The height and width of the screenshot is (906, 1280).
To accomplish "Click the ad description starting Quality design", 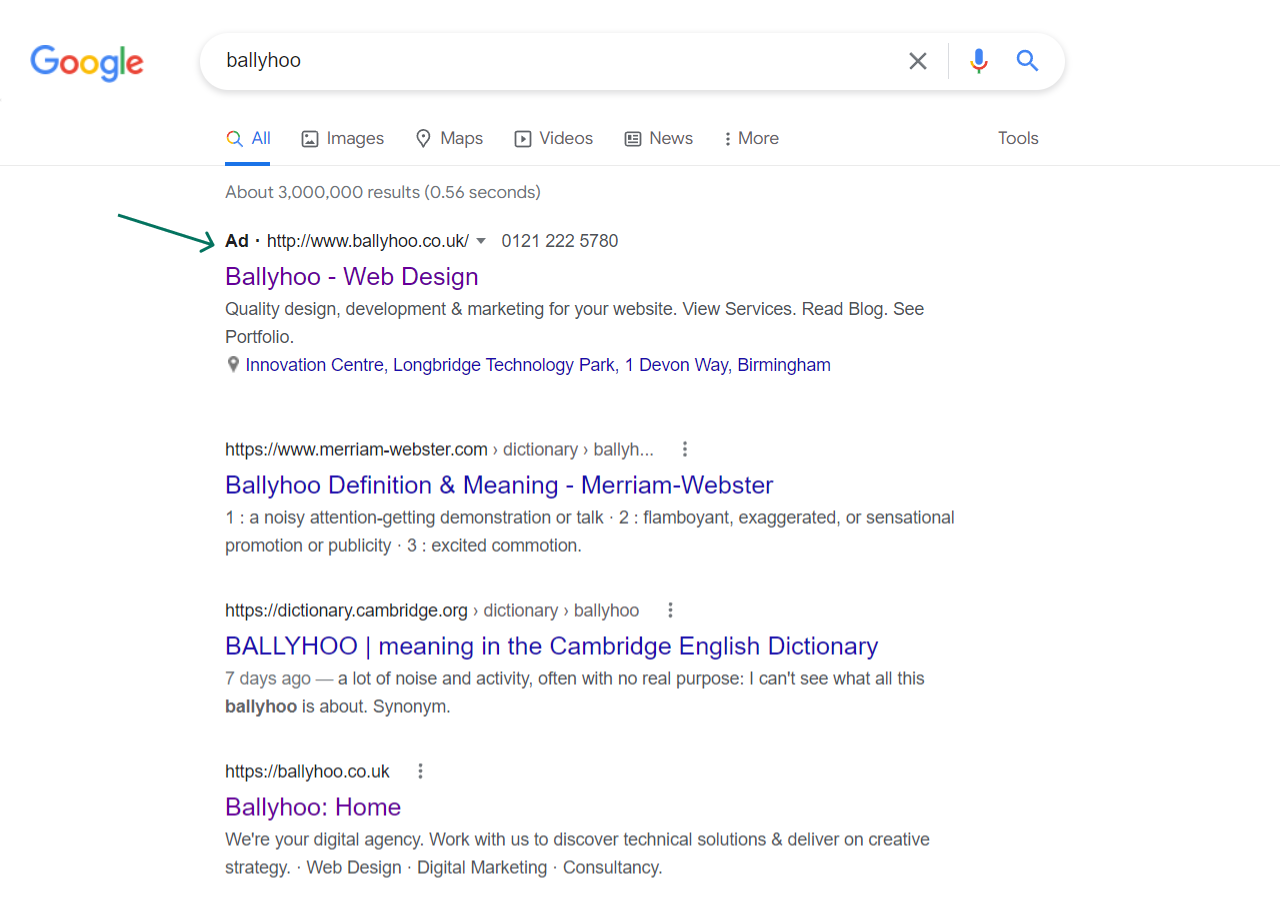I will tap(575, 323).
